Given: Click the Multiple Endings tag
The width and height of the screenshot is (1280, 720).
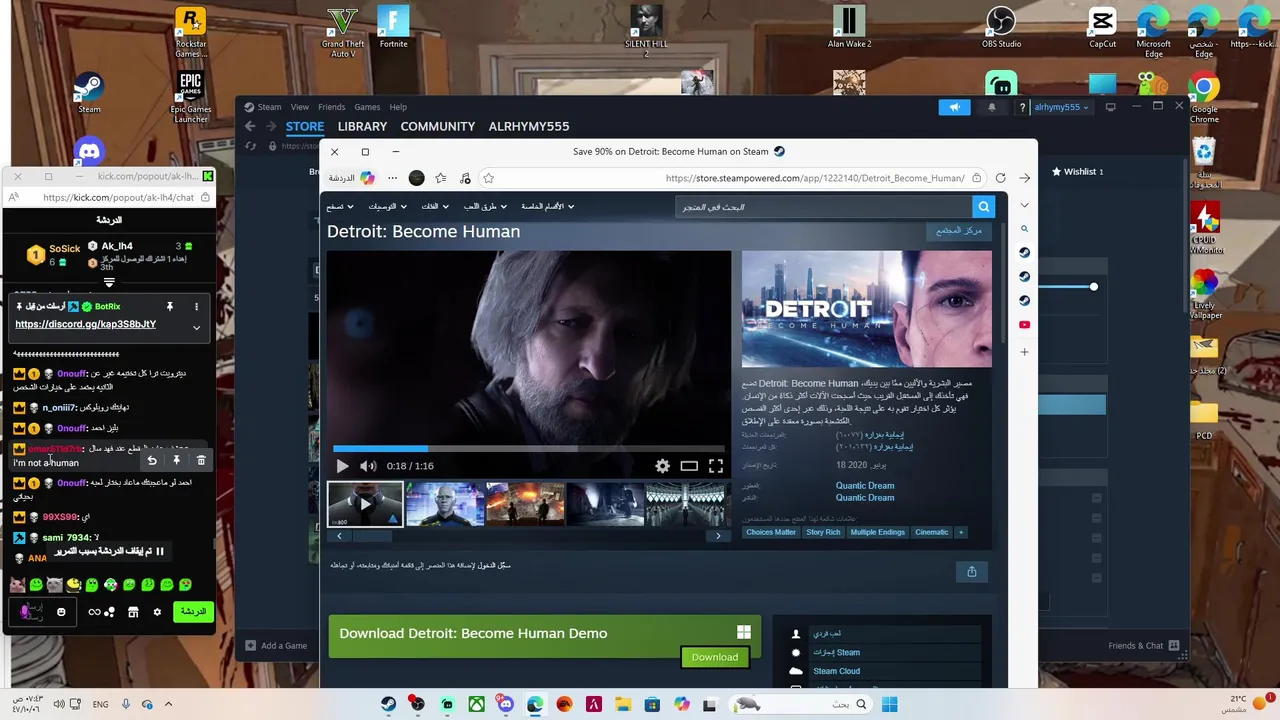Looking at the screenshot, I should (x=877, y=532).
